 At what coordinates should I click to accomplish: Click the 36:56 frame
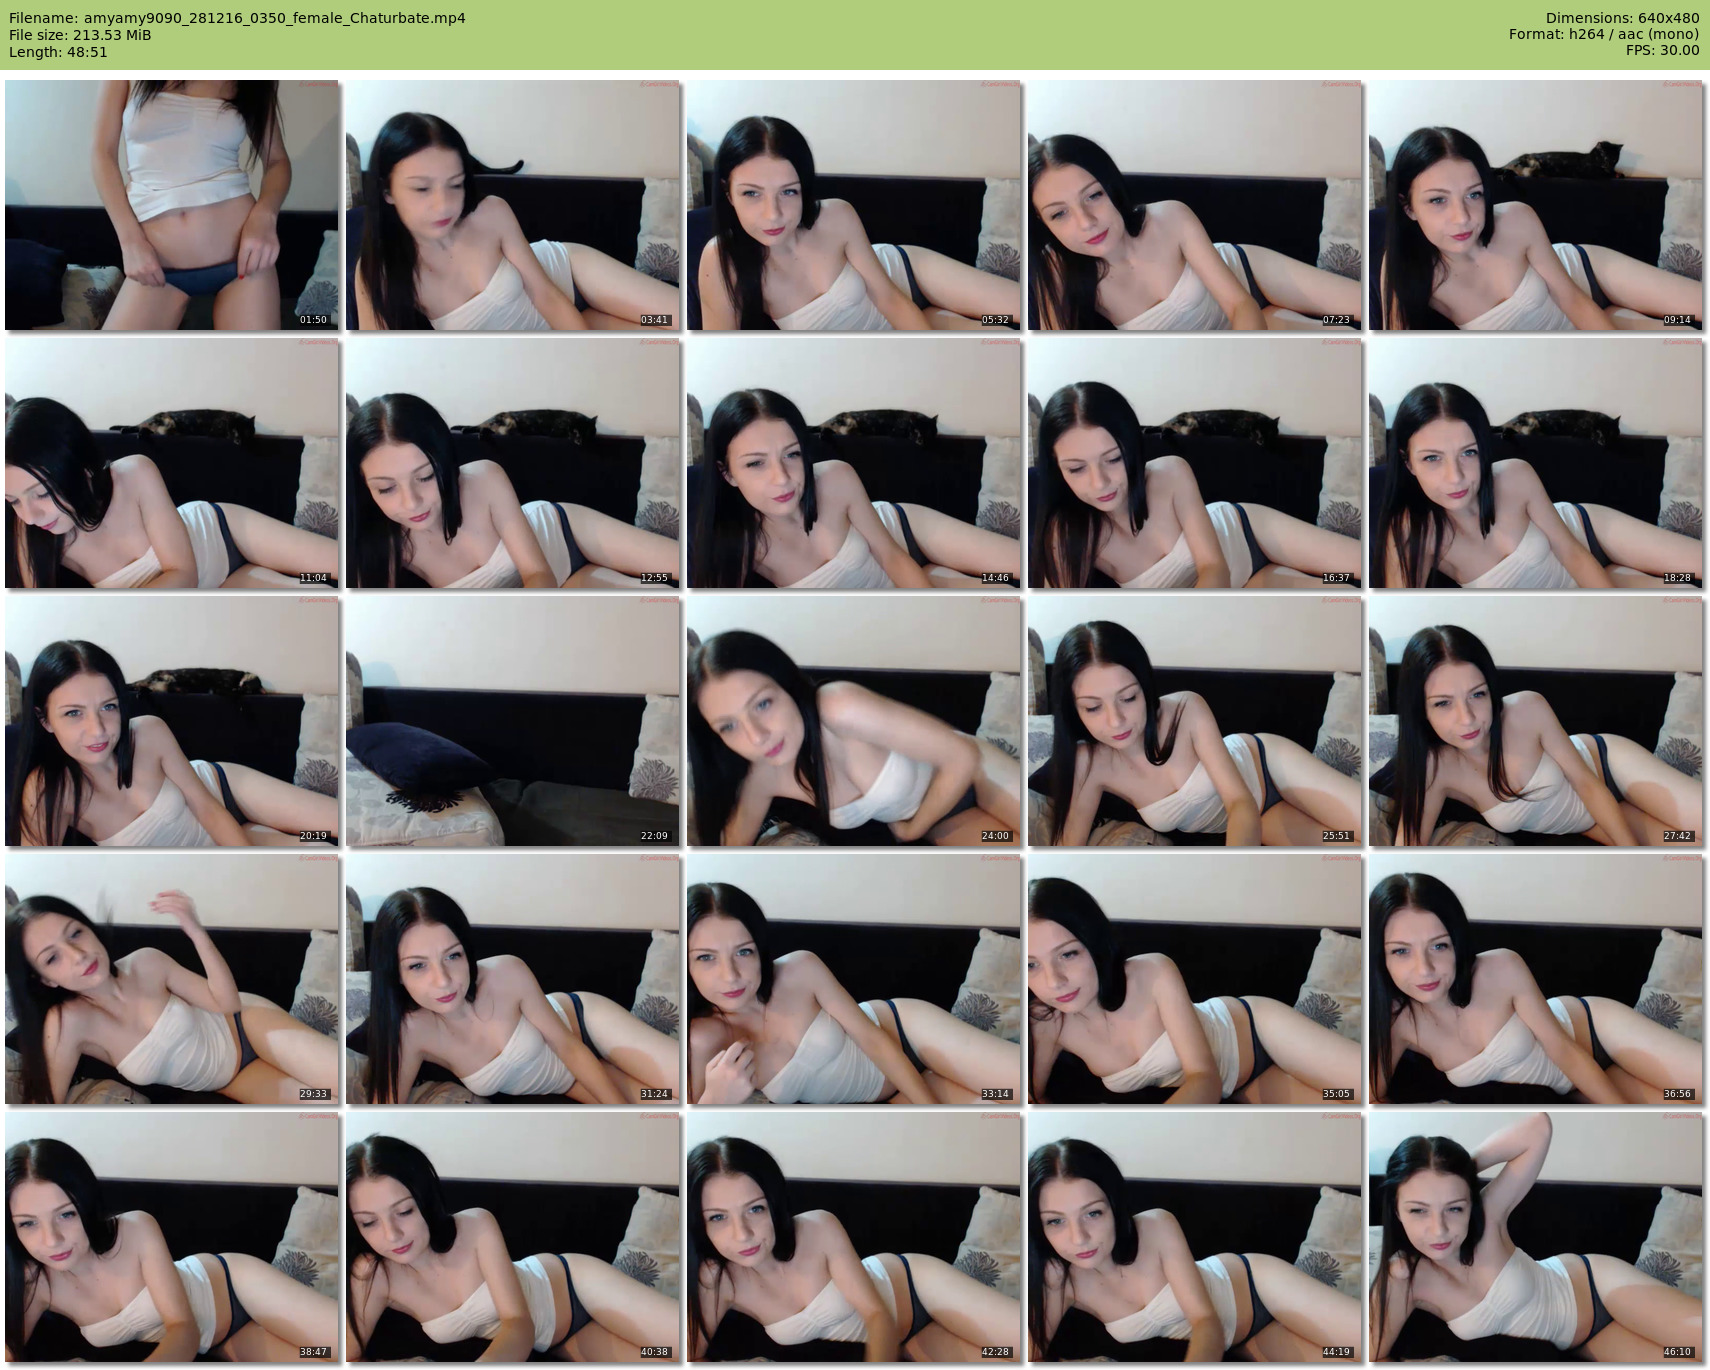(1535, 979)
